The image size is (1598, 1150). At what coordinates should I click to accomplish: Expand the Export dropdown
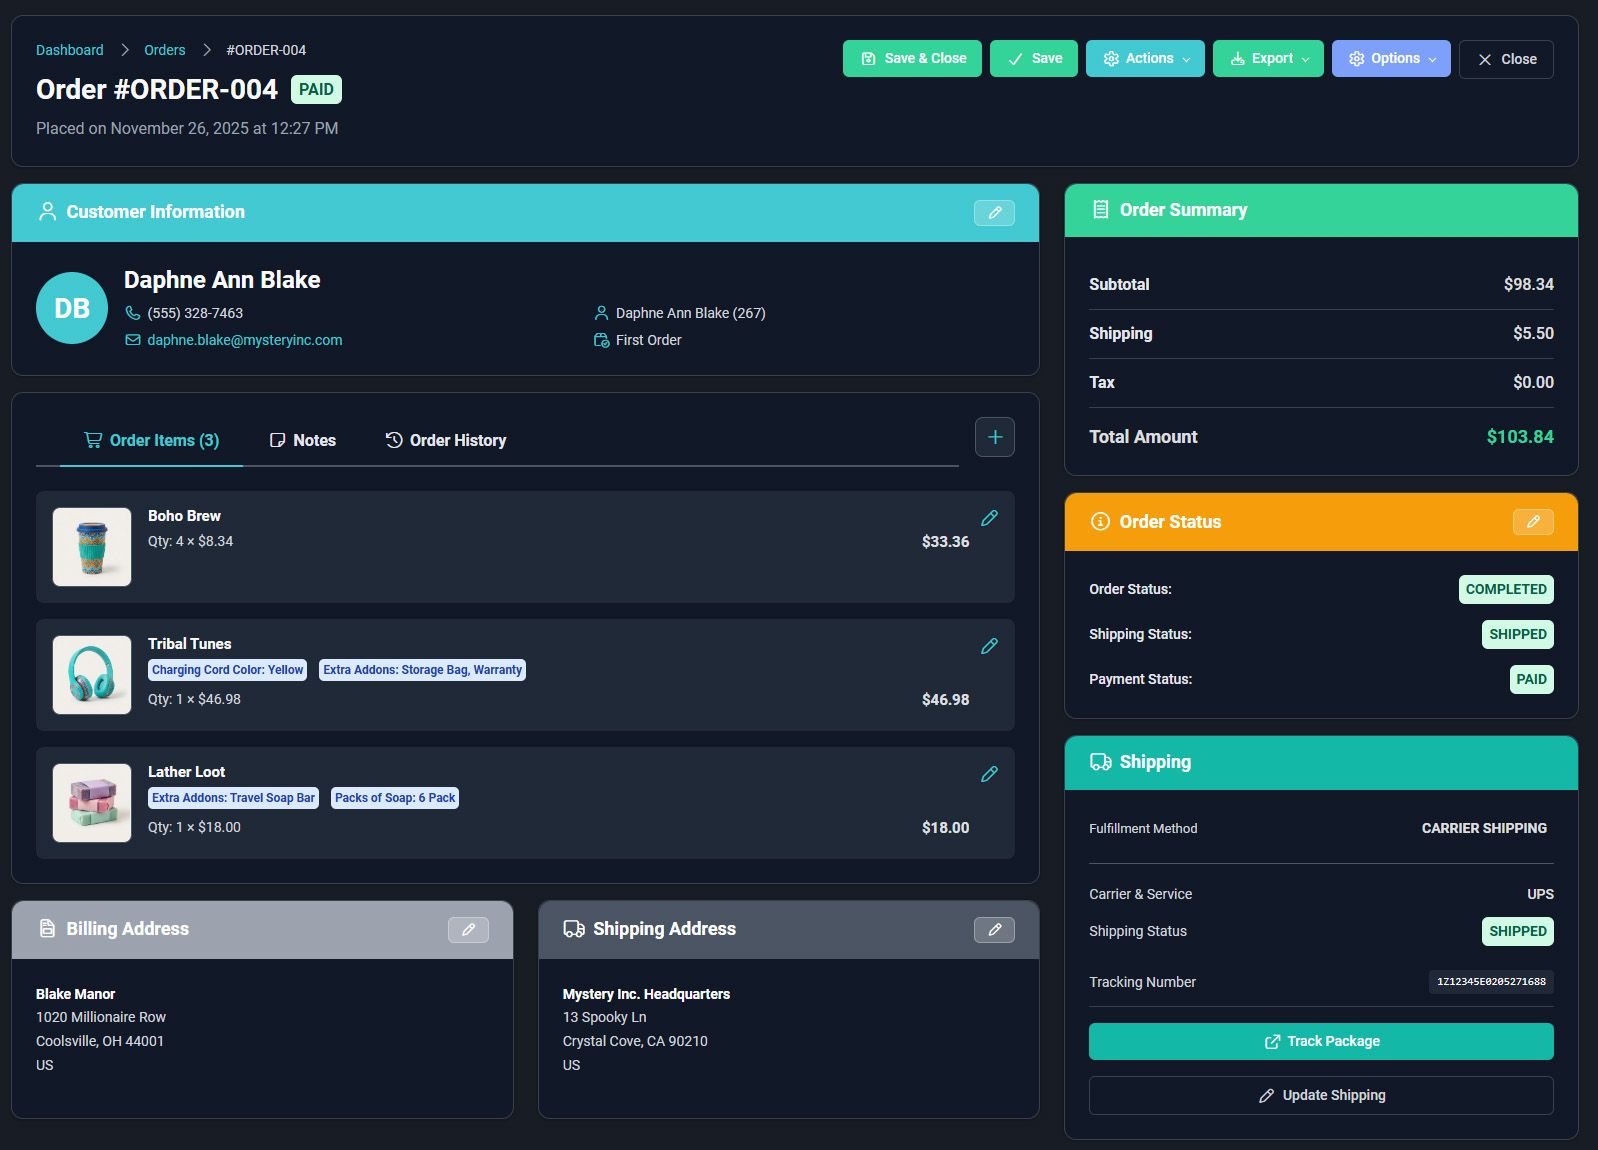(x=1268, y=59)
